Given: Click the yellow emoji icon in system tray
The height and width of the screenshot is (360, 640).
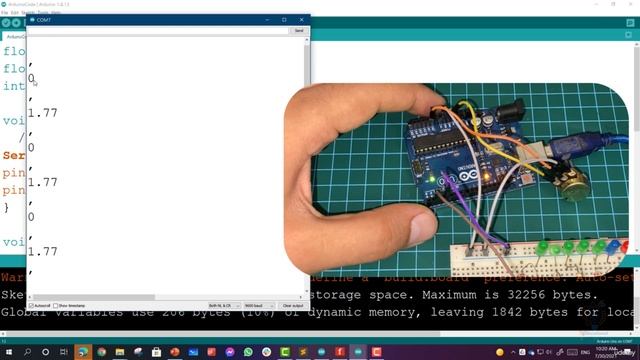Looking at the screenshot, I should [x=500, y=352].
